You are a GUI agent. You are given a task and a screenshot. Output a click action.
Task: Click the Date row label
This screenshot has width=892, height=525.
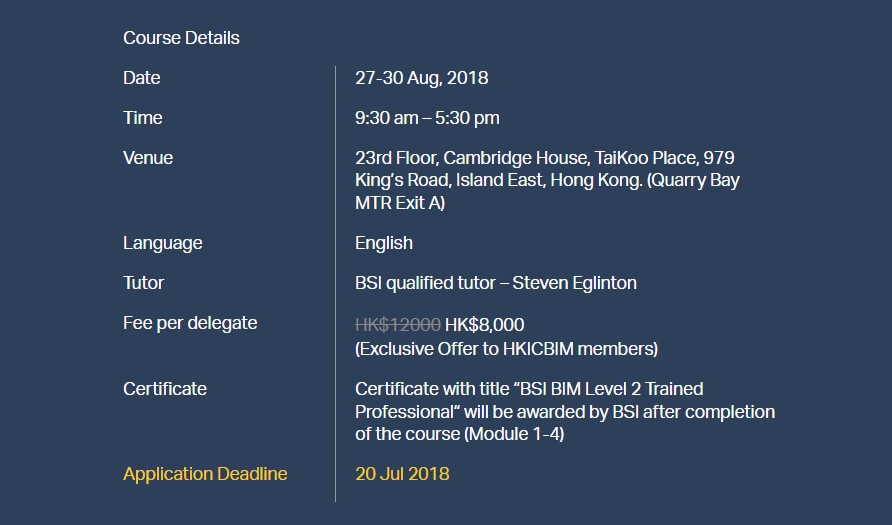pyautogui.click(x=141, y=78)
